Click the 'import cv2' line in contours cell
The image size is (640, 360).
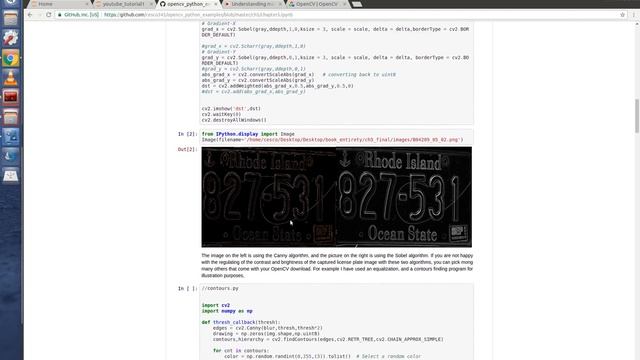(x=216, y=305)
